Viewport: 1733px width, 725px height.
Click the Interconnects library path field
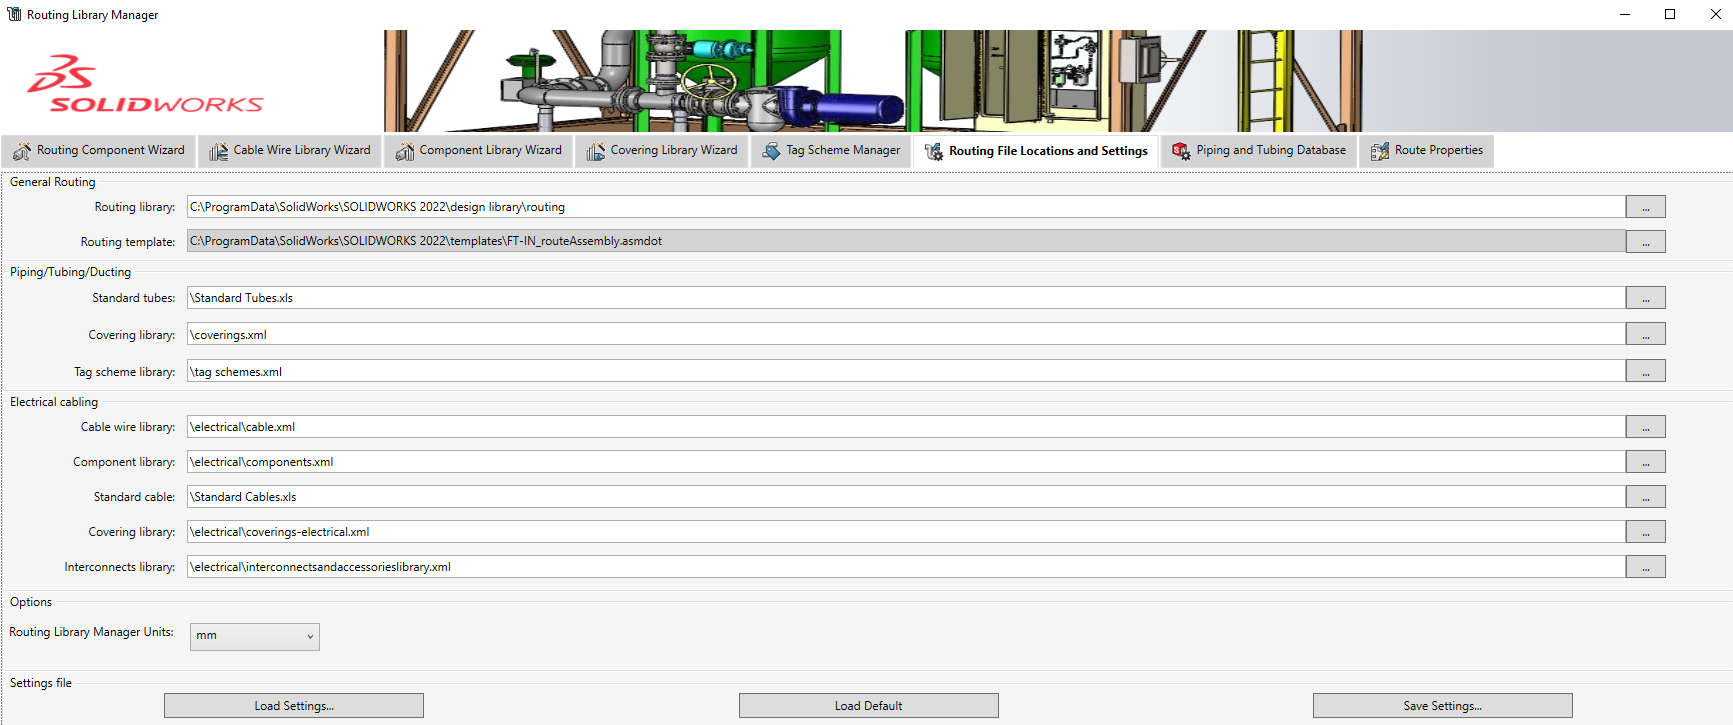905,567
